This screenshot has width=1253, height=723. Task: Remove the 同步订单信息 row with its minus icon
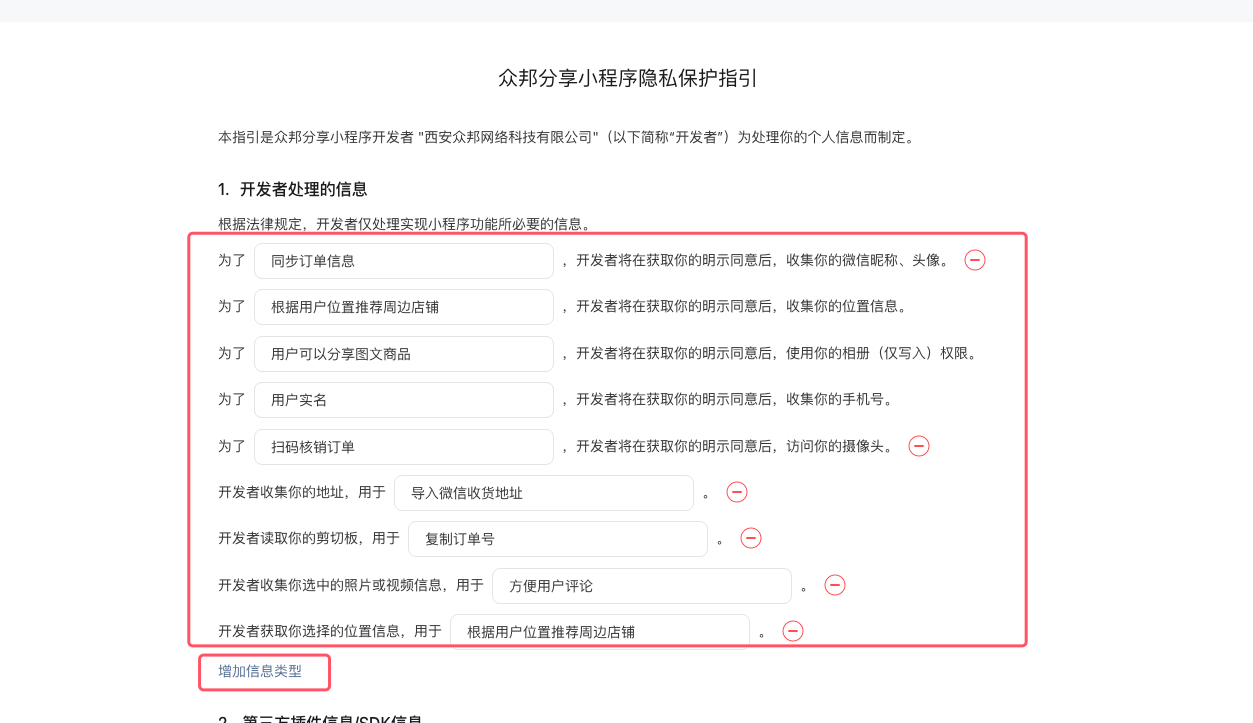pyautogui.click(x=974, y=260)
